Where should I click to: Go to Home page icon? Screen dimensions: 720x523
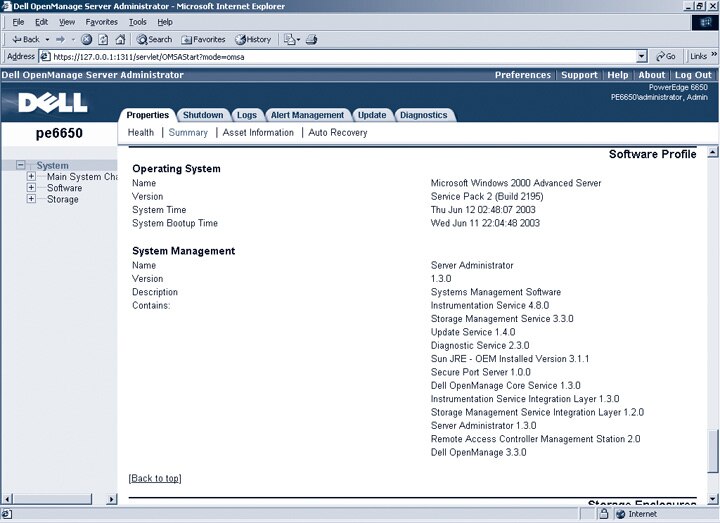click(120, 39)
